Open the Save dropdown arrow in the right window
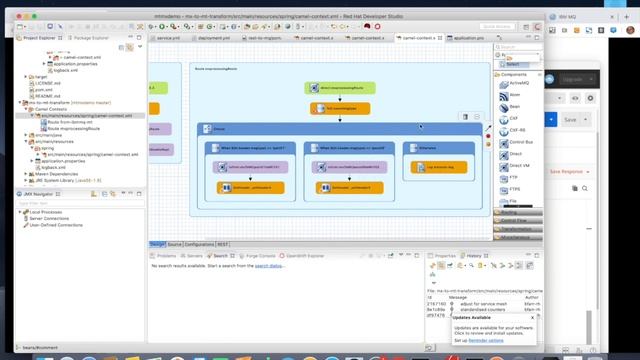This screenshot has height=360, width=640. [585, 120]
